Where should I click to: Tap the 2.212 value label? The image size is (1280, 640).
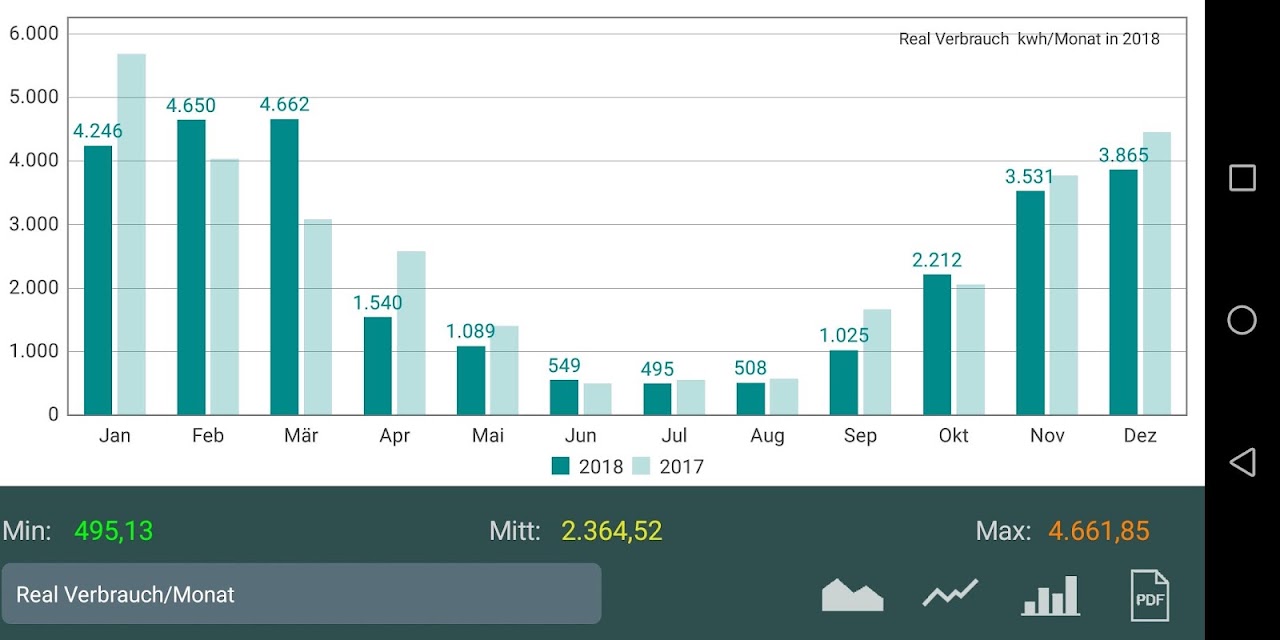[937, 260]
